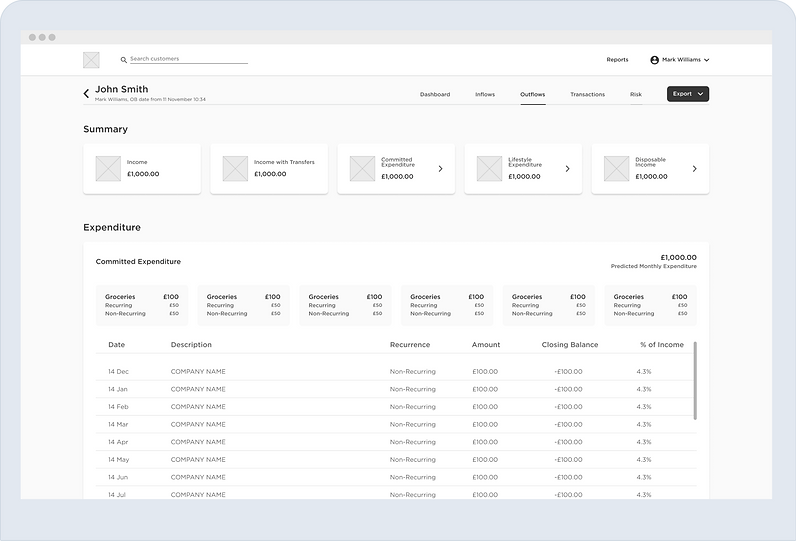Click Committed Expenditure card image placeholder
The height and width of the screenshot is (541, 796).
(x=362, y=168)
